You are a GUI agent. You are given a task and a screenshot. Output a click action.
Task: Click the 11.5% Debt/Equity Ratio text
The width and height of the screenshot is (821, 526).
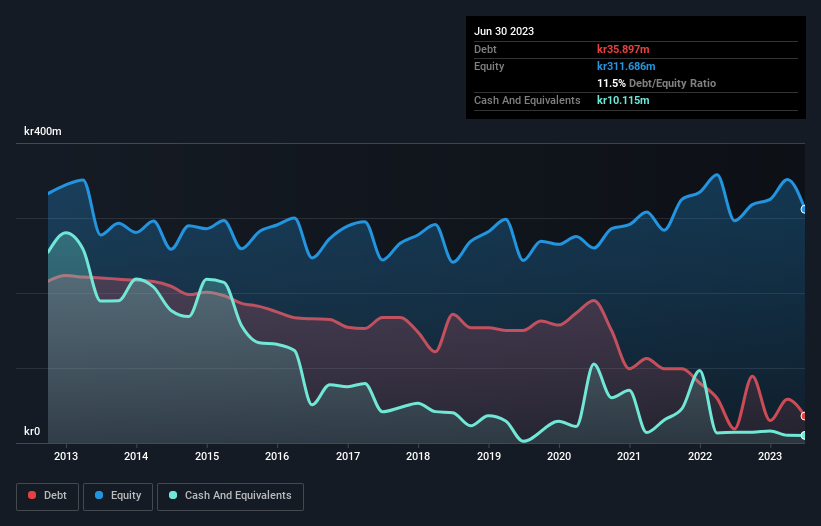[657, 83]
